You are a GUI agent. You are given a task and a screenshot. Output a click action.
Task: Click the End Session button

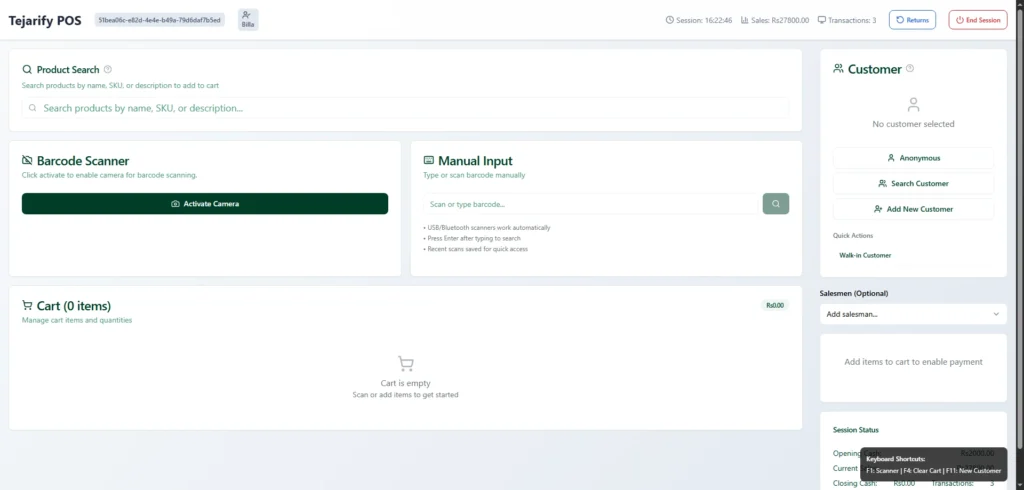(977, 20)
